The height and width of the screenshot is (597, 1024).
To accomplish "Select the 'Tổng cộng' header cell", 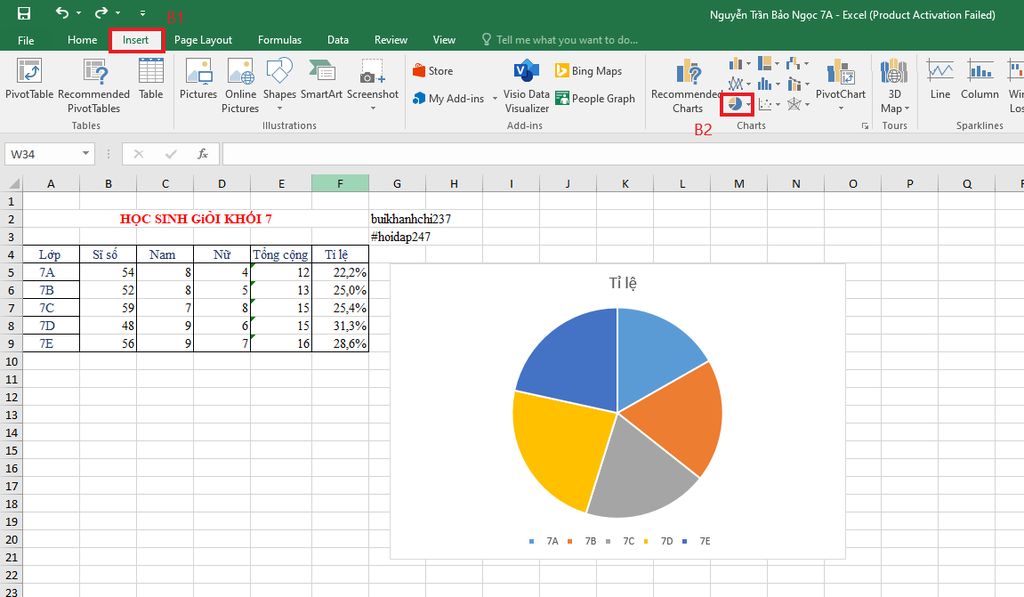I will coord(281,254).
